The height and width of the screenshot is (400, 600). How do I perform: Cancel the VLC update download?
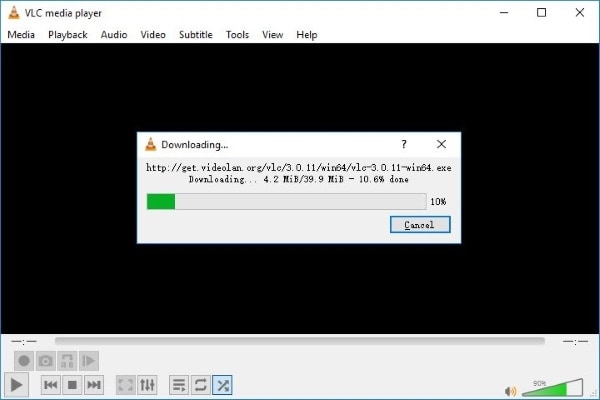pos(420,225)
